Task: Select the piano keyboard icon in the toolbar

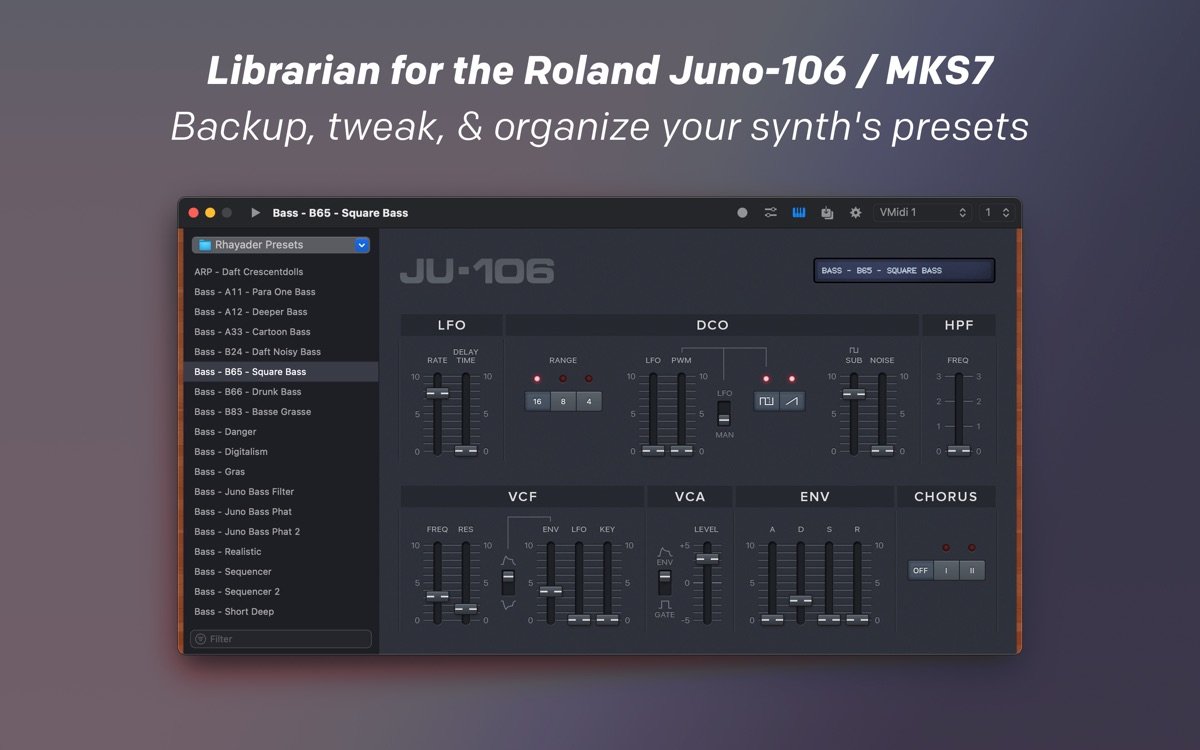Action: point(798,212)
